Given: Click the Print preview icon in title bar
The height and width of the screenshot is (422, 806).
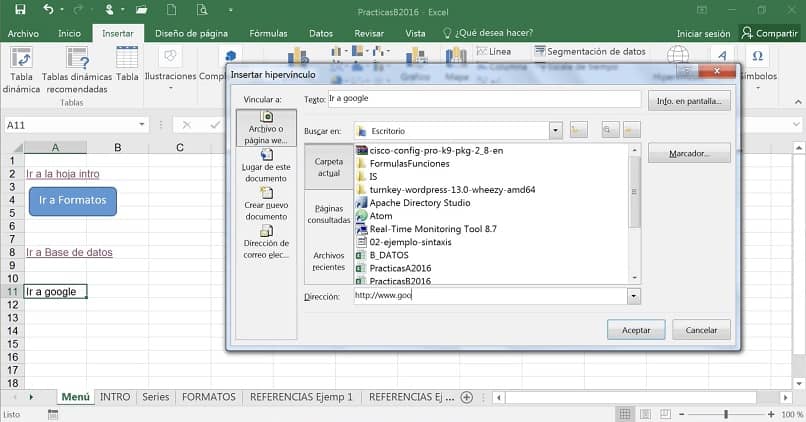Looking at the screenshot, I should coord(202,10).
